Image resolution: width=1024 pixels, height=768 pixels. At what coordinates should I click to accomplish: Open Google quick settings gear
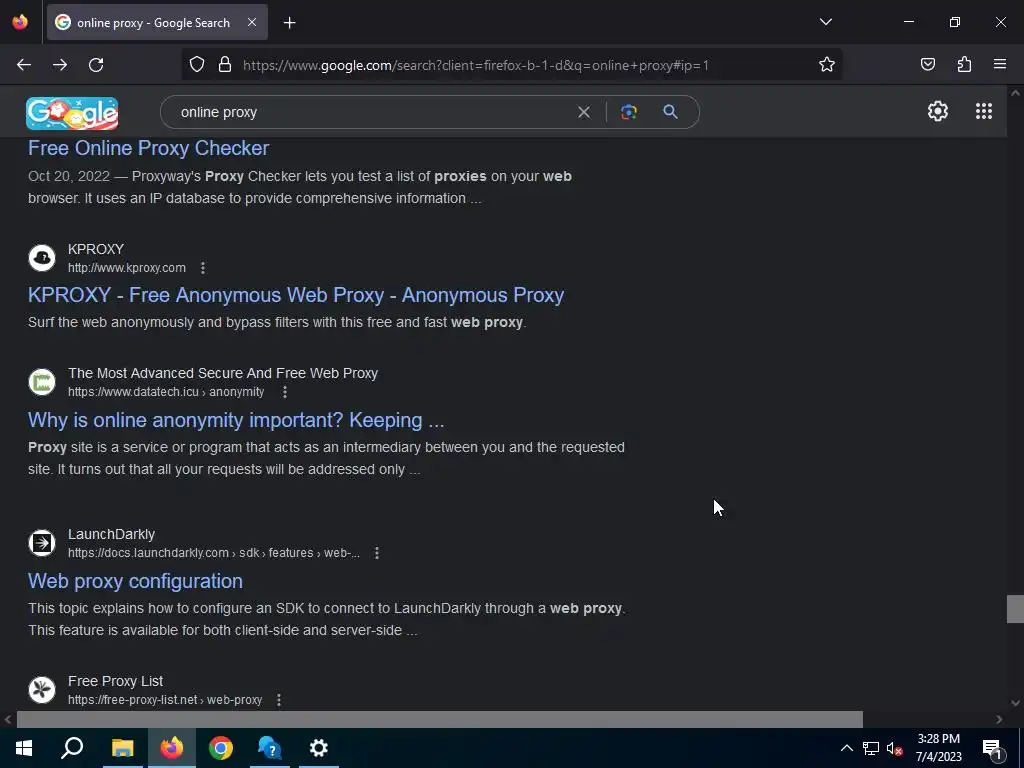938,111
